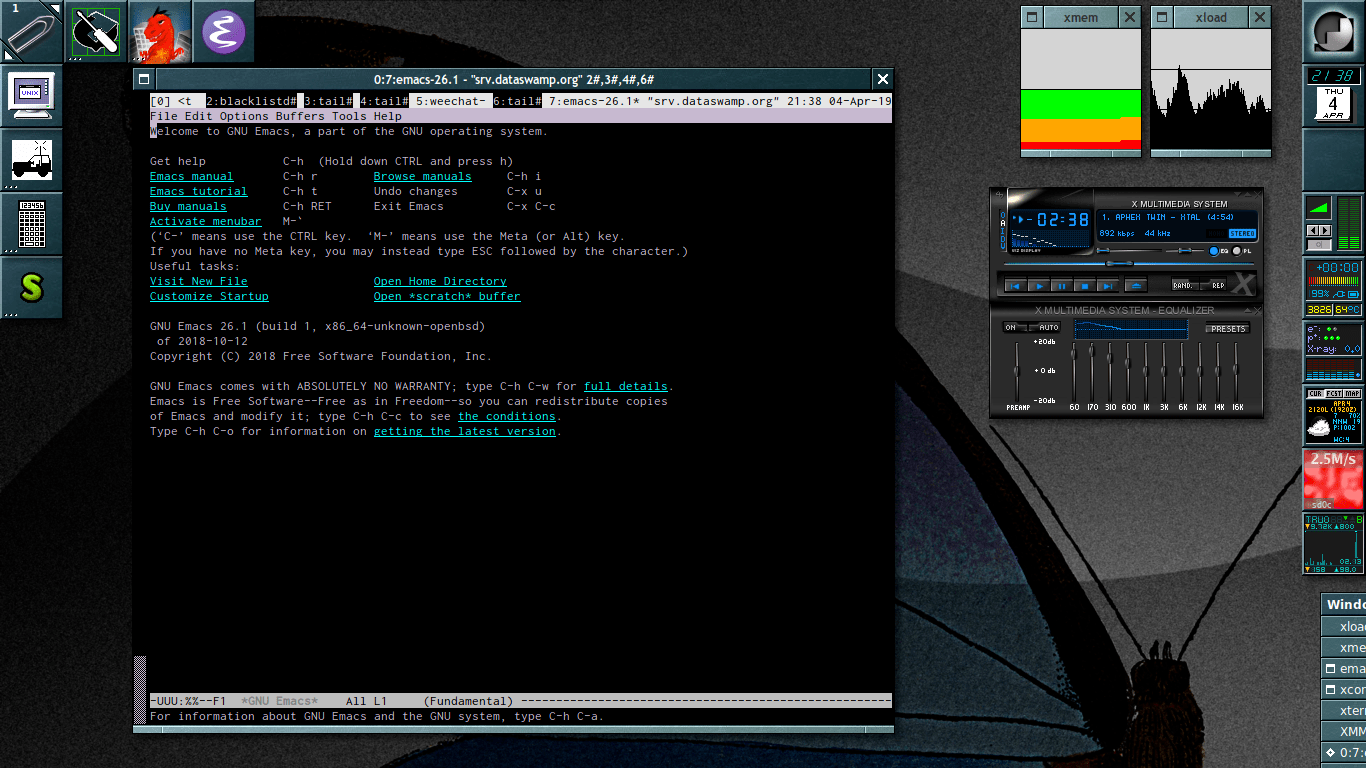Image resolution: width=1366 pixels, height=768 pixels.
Task: Stop playback in XMMS
Action: (x=1085, y=285)
